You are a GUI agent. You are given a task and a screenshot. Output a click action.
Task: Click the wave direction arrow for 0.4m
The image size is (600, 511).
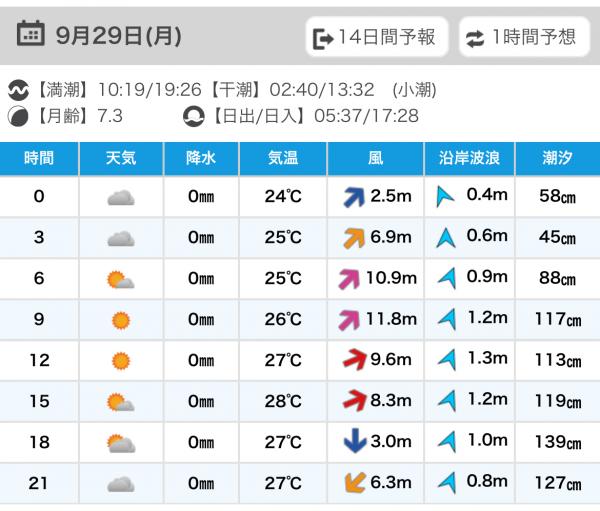click(445, 197)
